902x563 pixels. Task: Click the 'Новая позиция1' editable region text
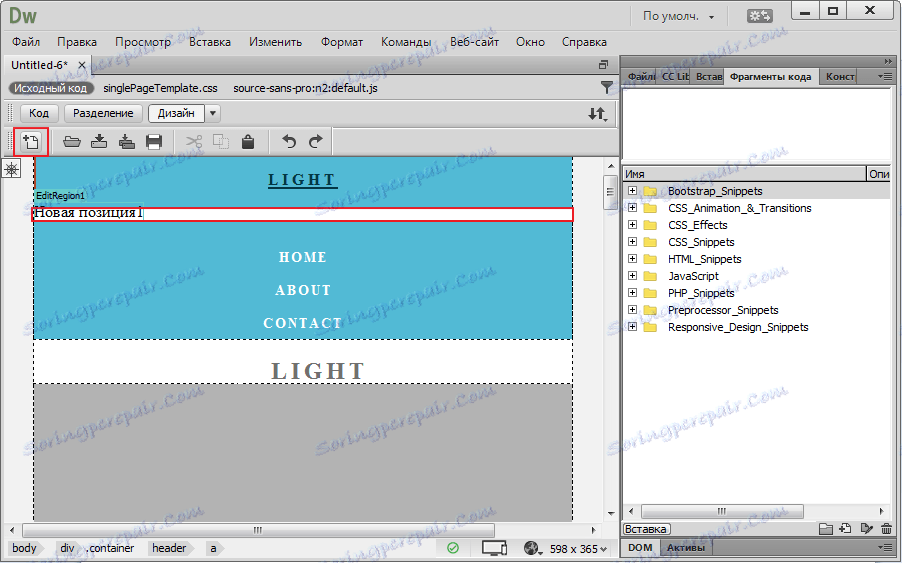[x=87, y=213]
